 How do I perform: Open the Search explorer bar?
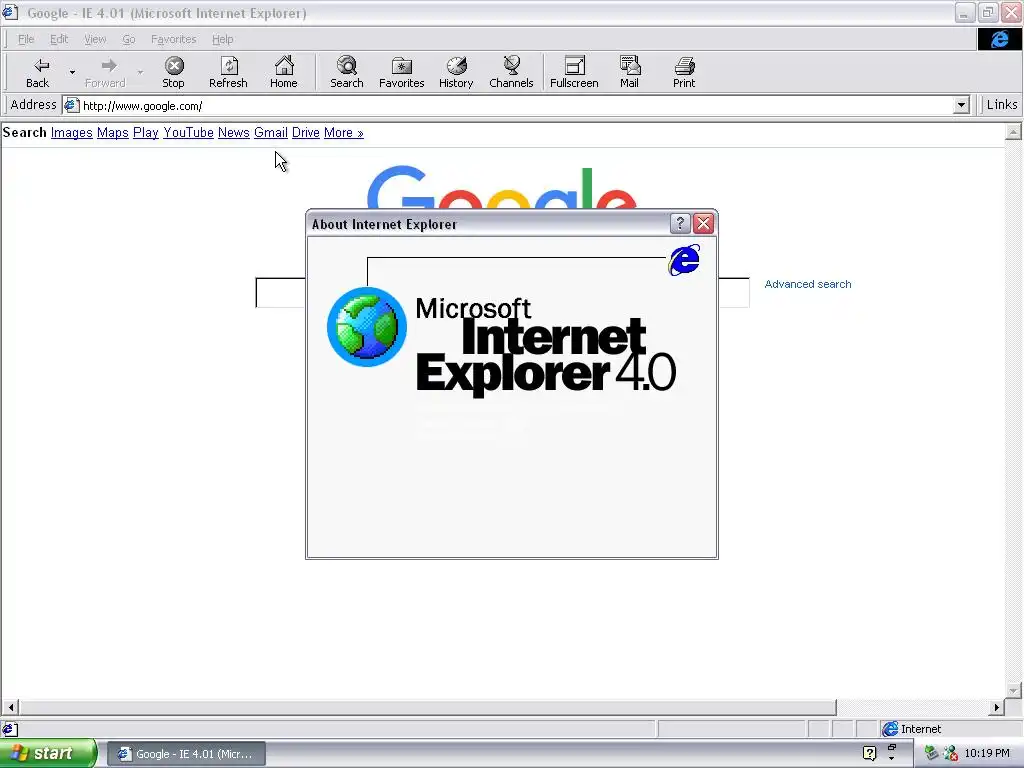[x=347, y=72]
